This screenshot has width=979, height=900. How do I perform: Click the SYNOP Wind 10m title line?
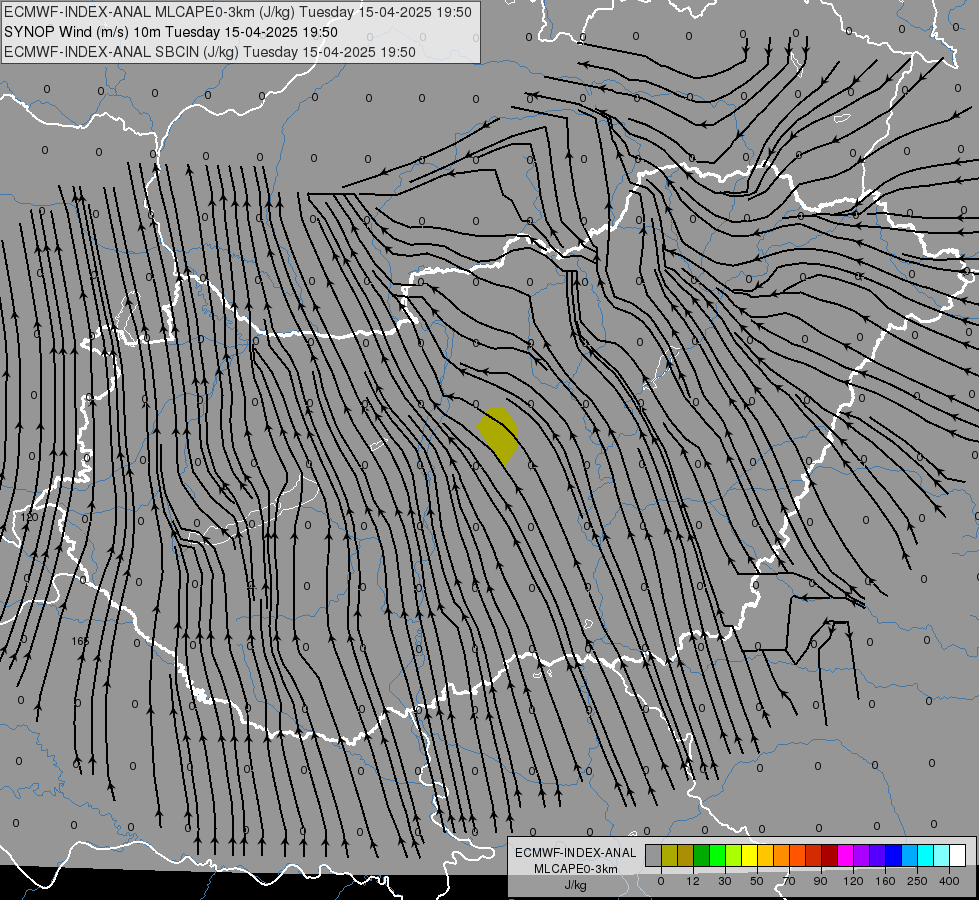170,32
